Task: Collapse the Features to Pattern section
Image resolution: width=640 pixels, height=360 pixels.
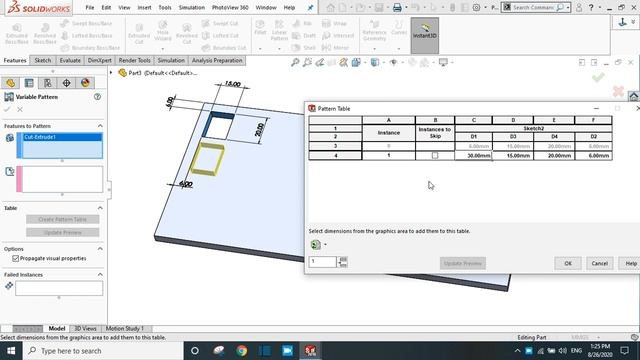Action: pos(100,126)
